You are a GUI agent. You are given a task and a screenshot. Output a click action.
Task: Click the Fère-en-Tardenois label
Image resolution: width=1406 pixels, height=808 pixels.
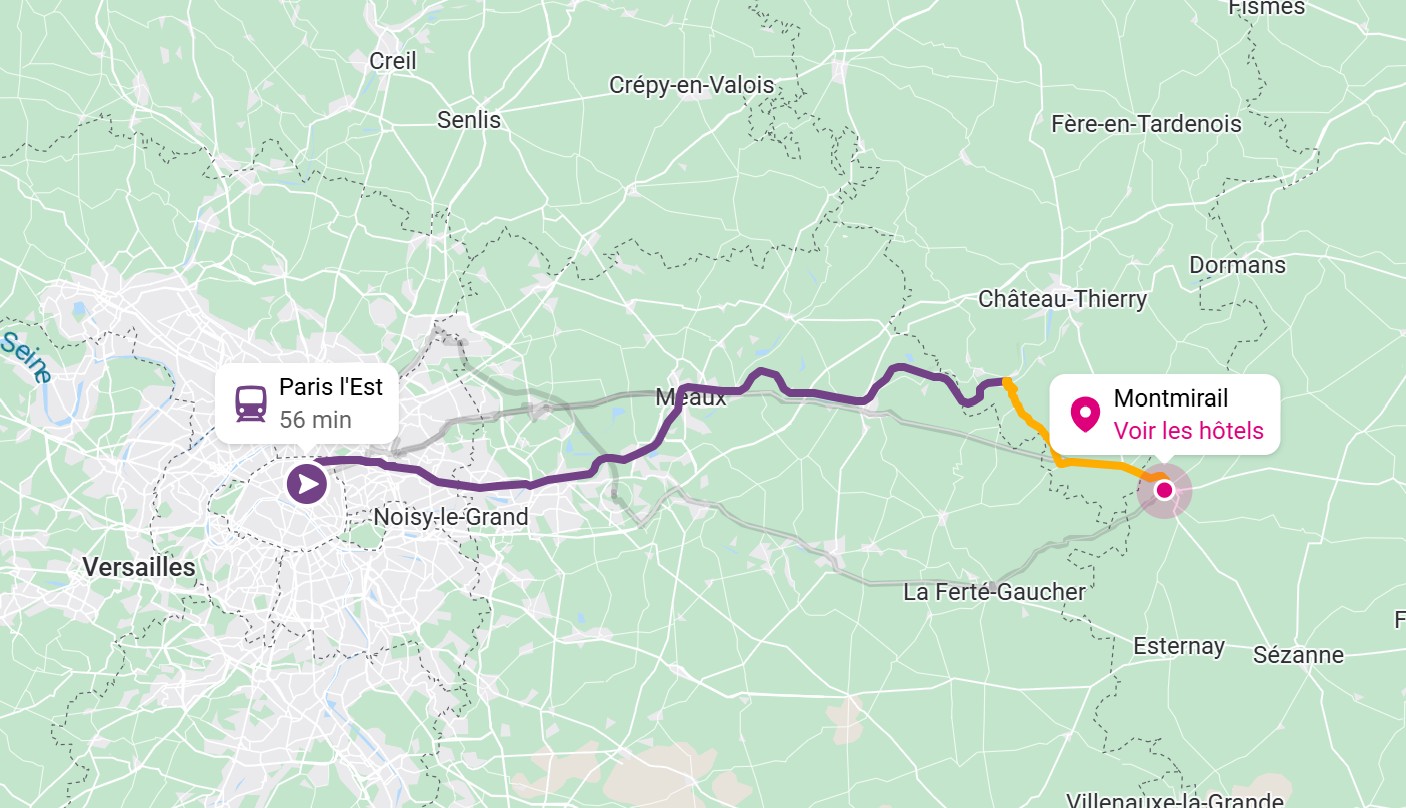1146,124
